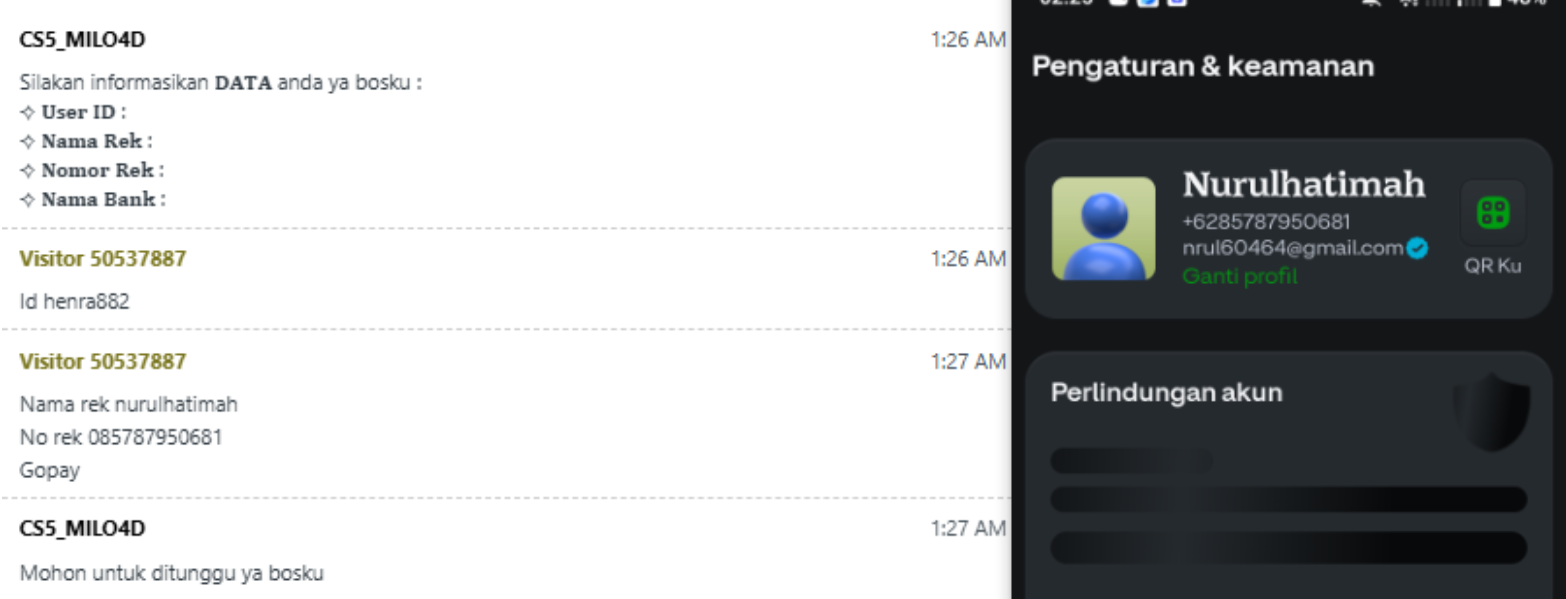Viewport: 1566px width, 599px height.
Task: Click the QR Ku label text
Action: click(x=1493, y=267)
